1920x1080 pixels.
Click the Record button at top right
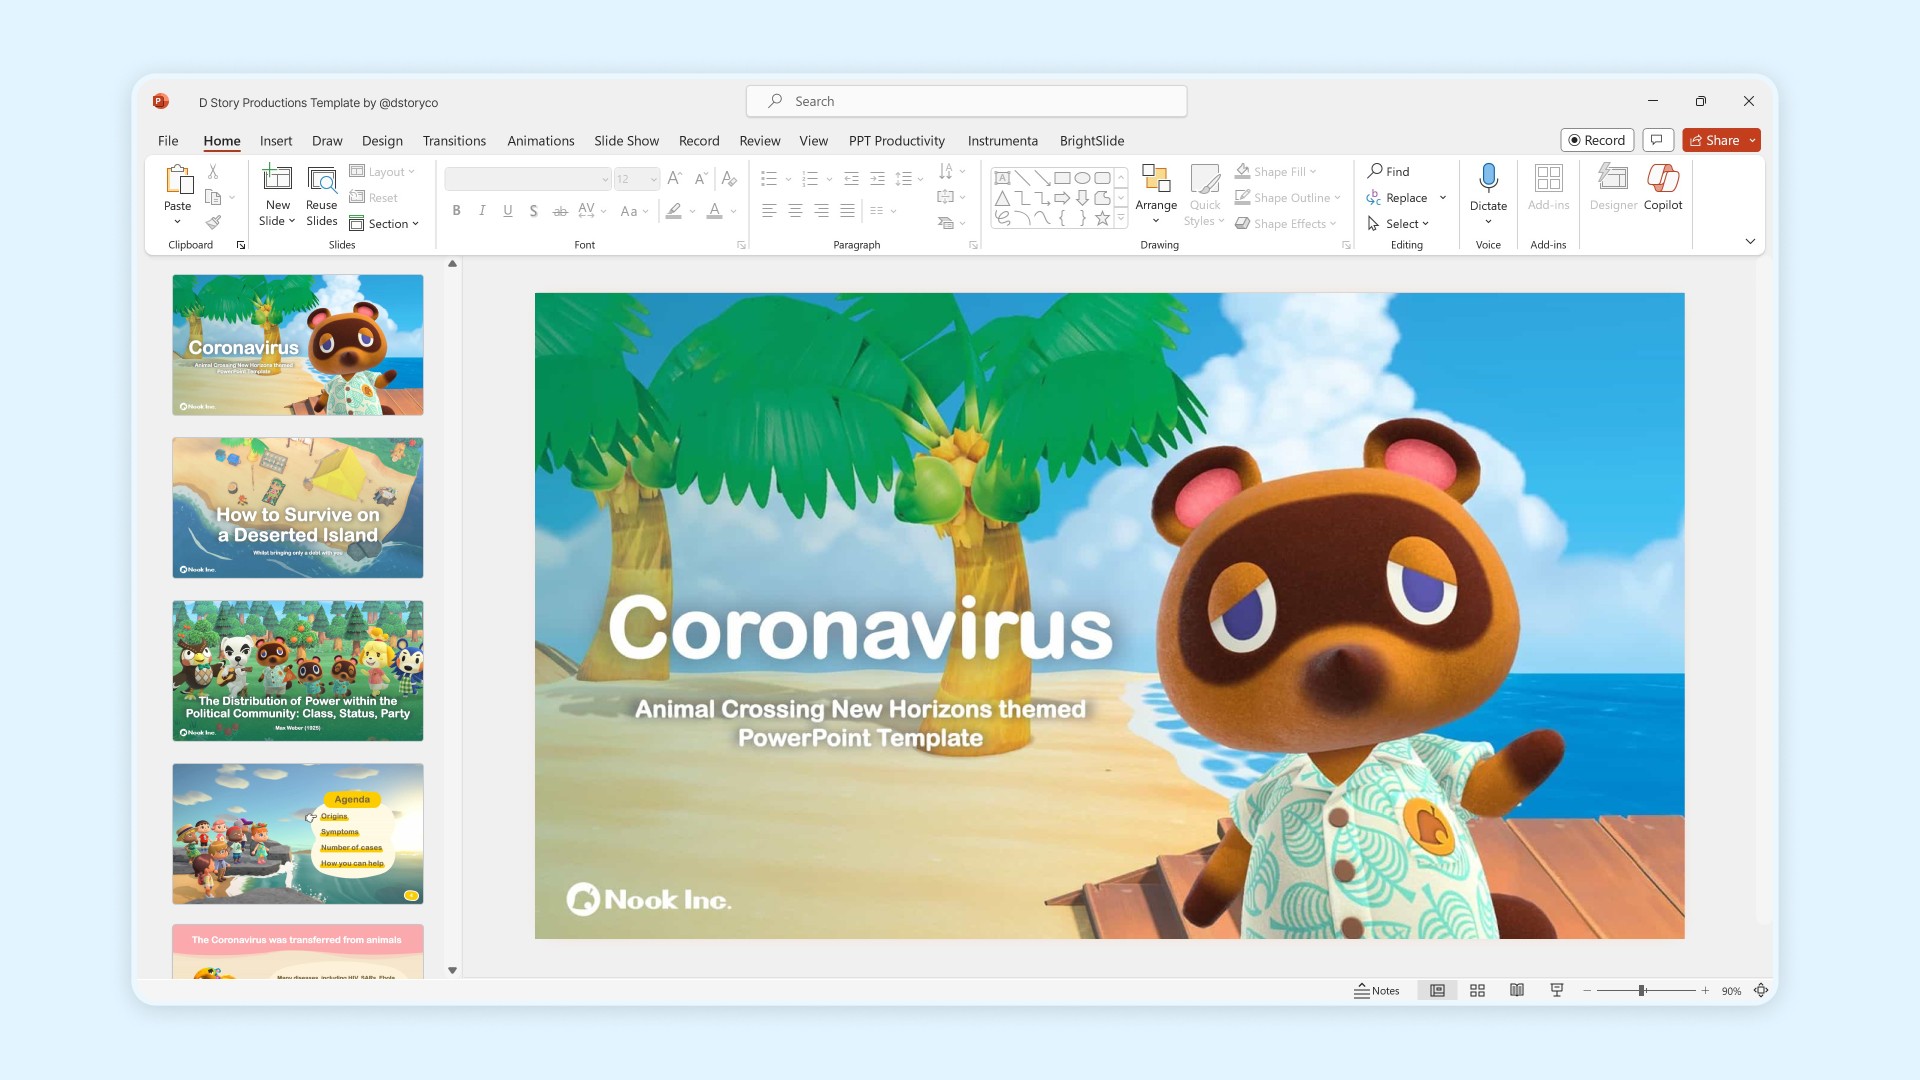point(1596,140)
